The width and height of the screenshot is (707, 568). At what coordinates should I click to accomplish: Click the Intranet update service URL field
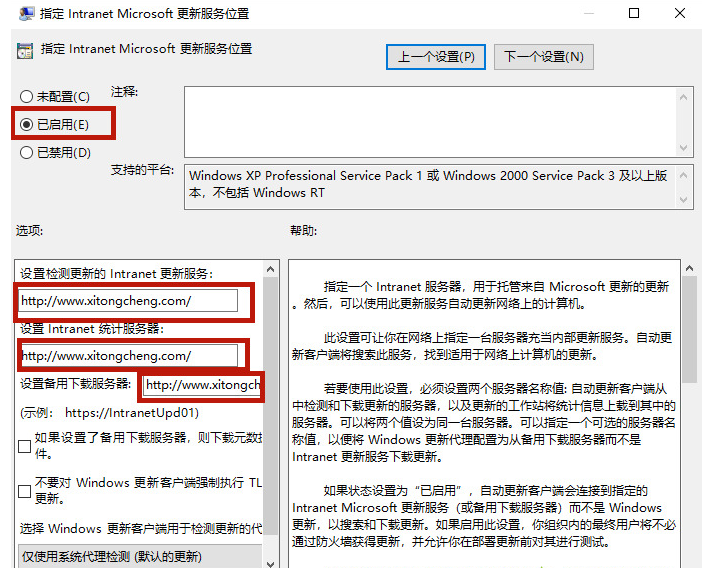(x=128, y=301)
